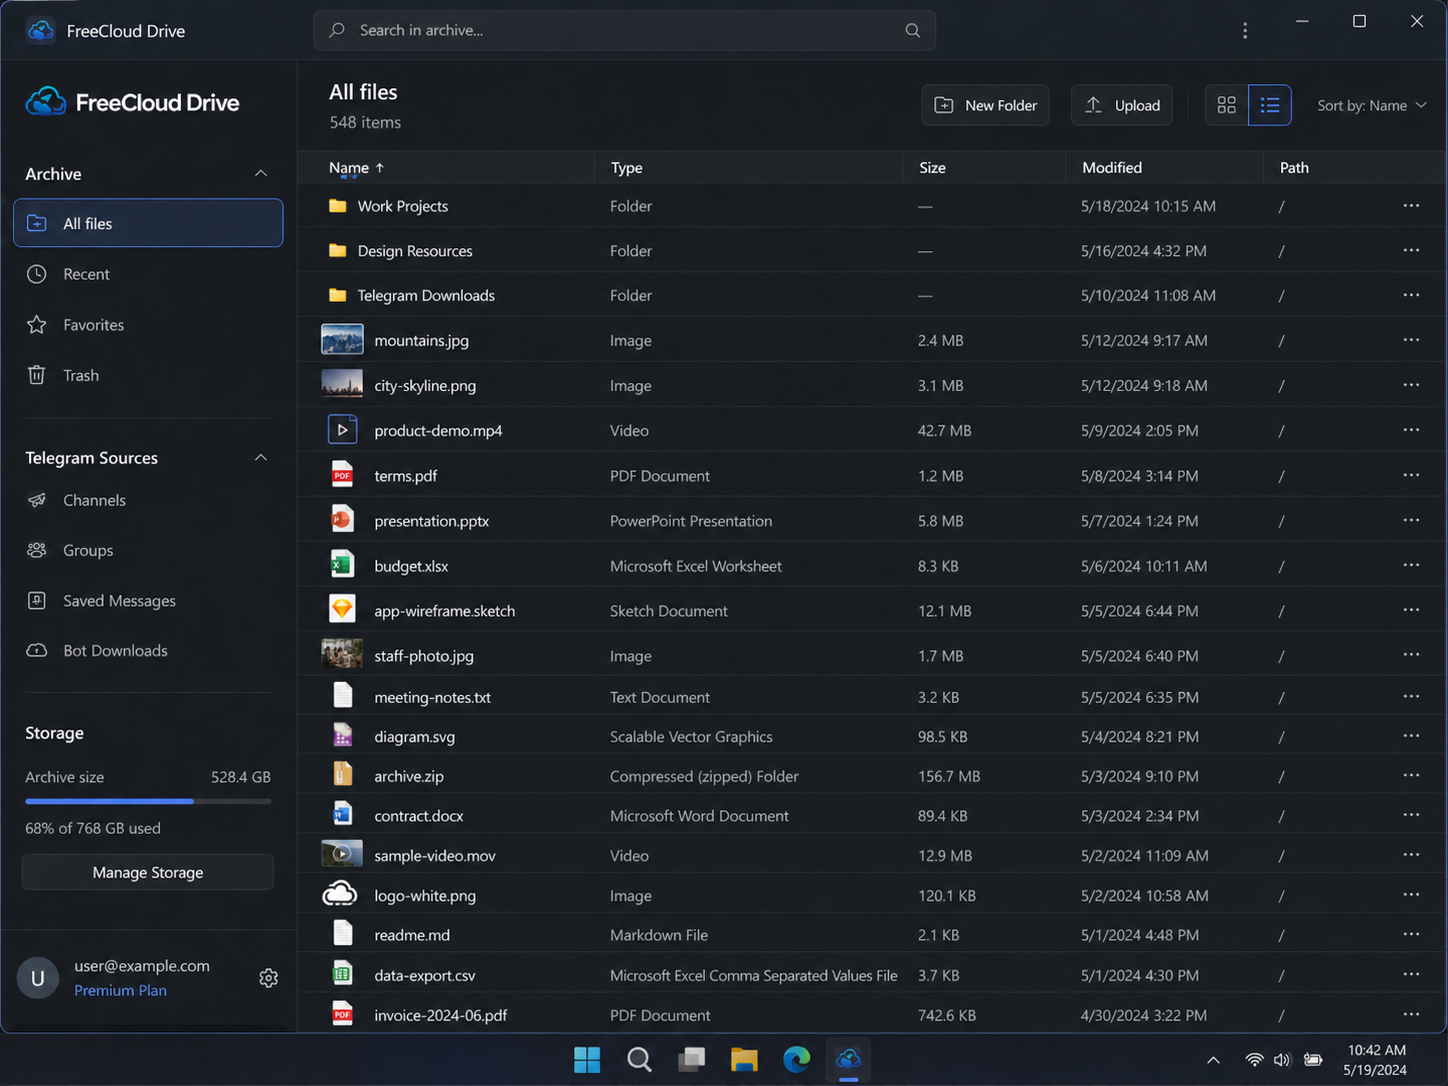
Task: Open more options for product-demo.mp4
Action: (x=1411, y=430)
